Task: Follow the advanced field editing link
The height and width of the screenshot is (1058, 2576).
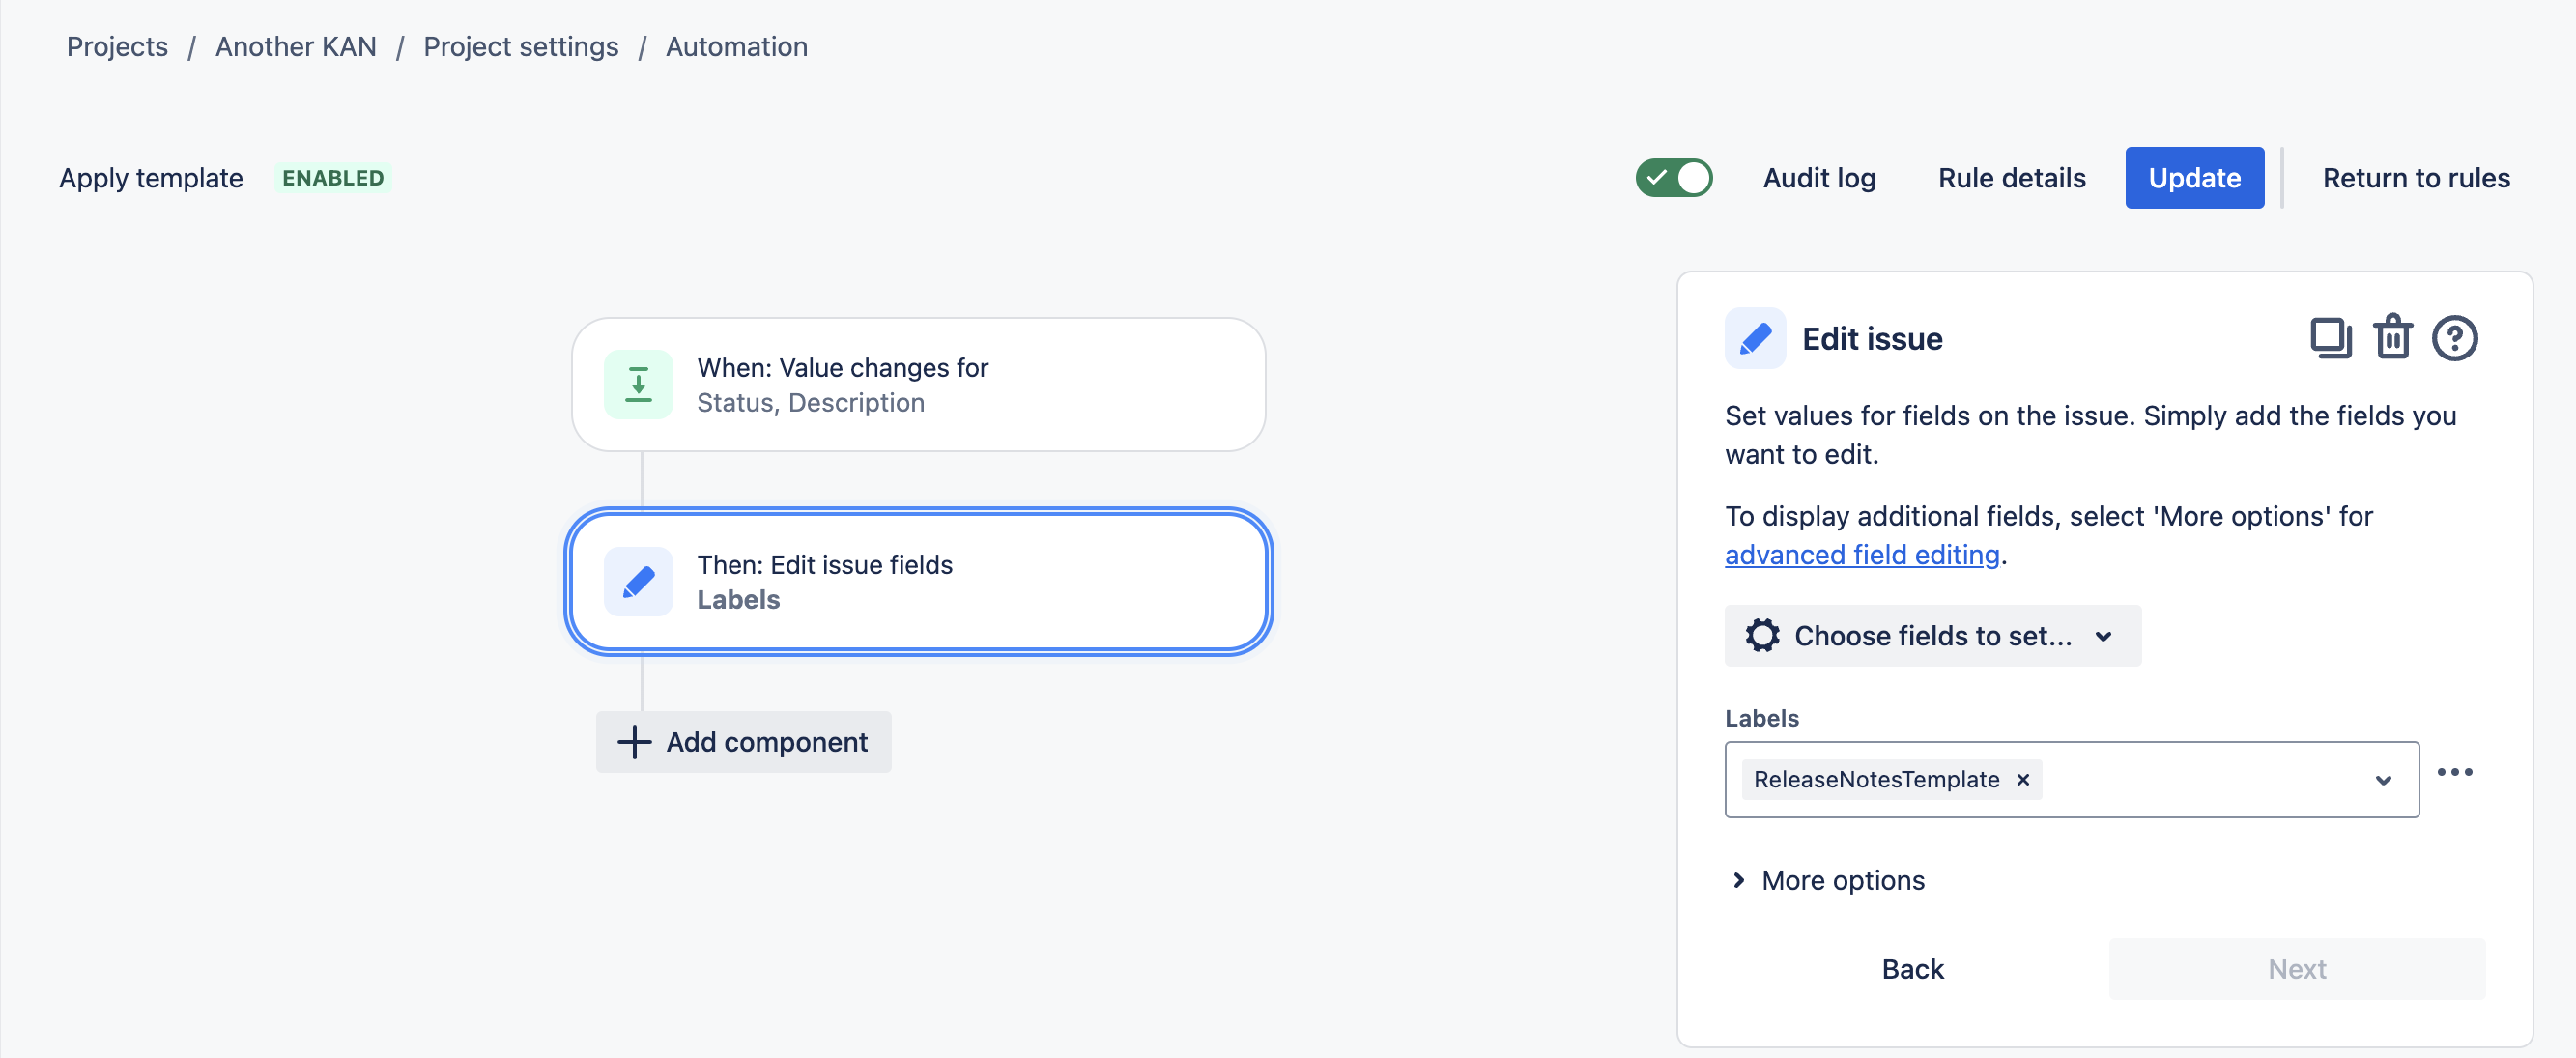Action: click(x=1862, y=555)
